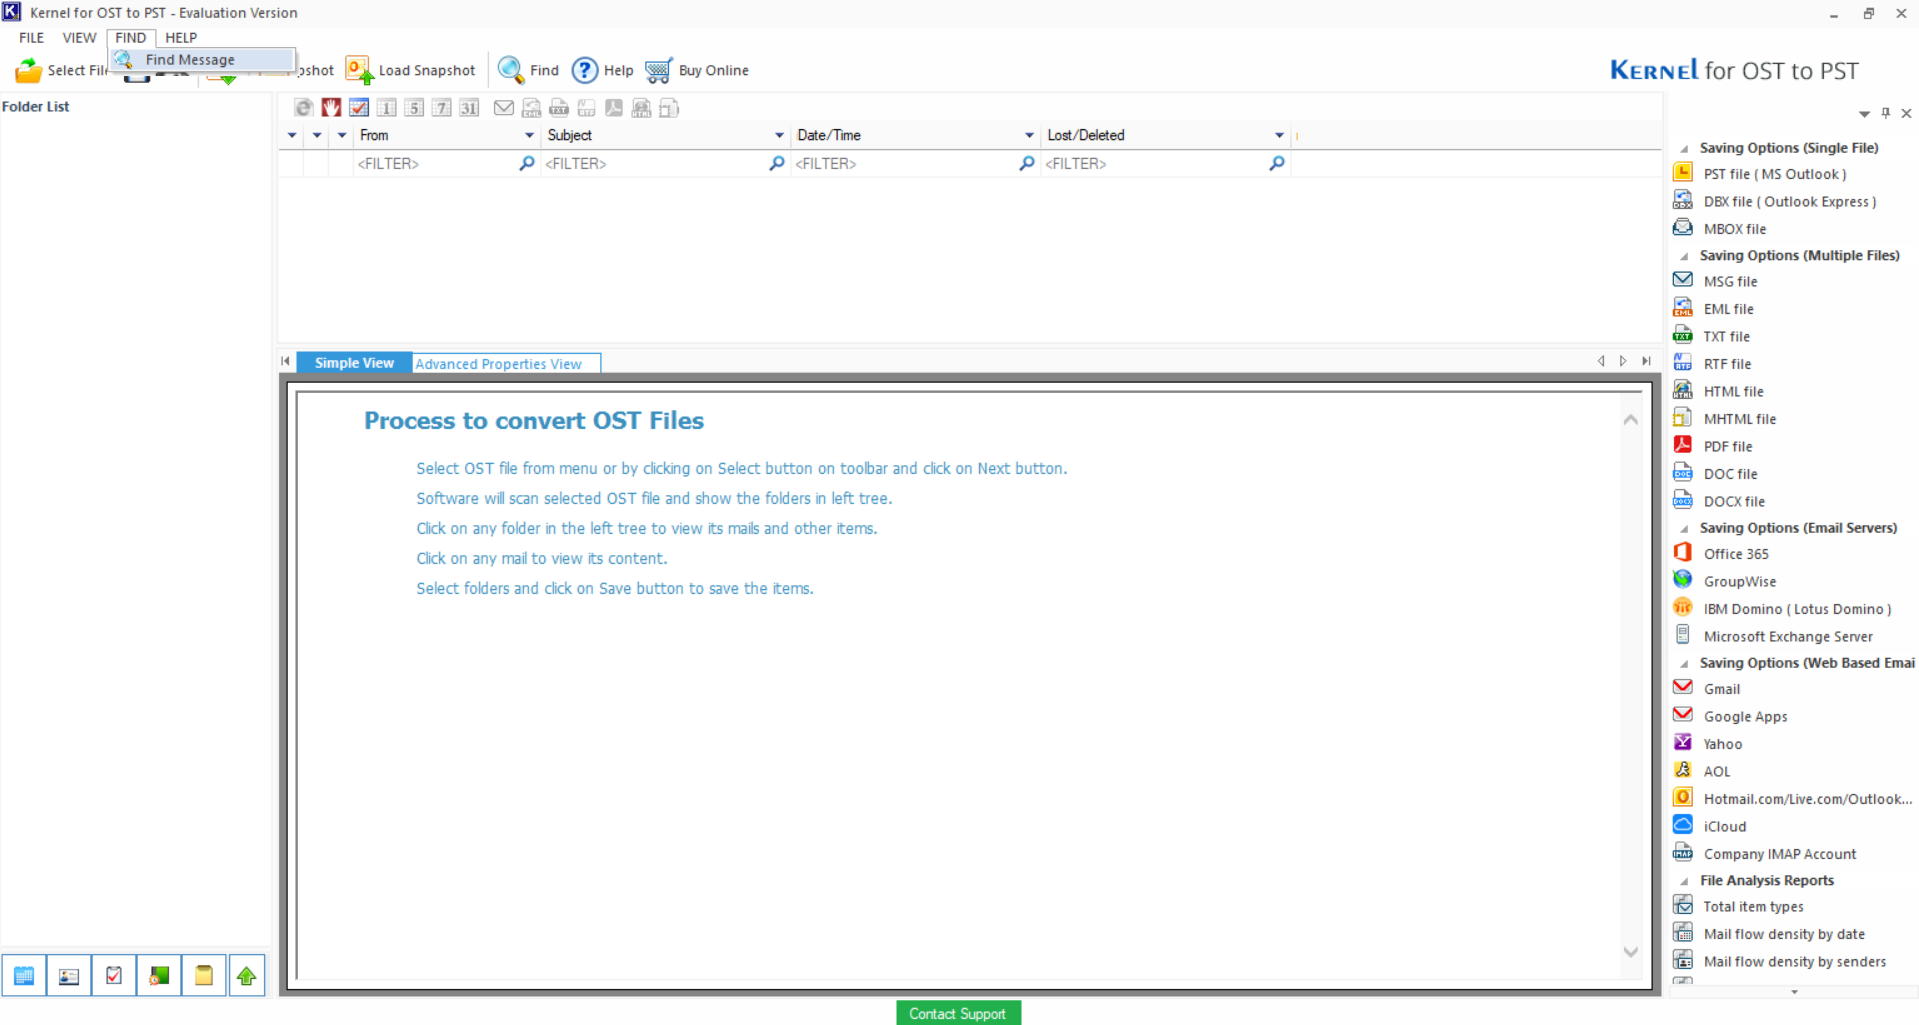
Task: Click the last-tab navigation arrow
Action: (1646, 361)
